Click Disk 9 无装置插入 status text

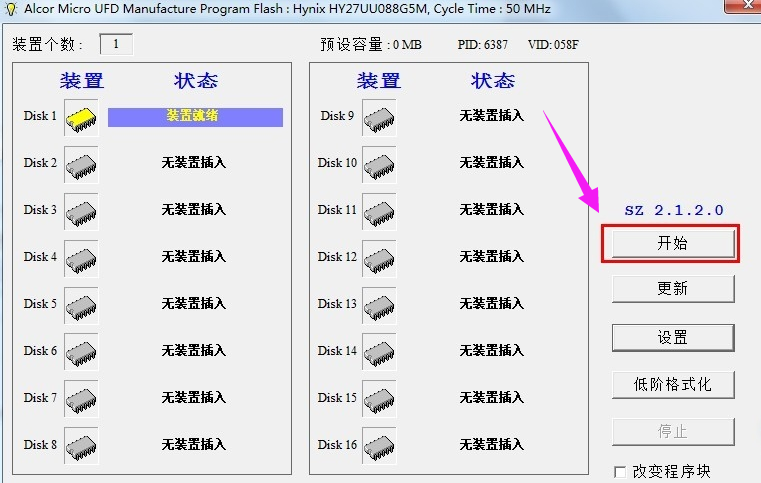click(491, 116)
